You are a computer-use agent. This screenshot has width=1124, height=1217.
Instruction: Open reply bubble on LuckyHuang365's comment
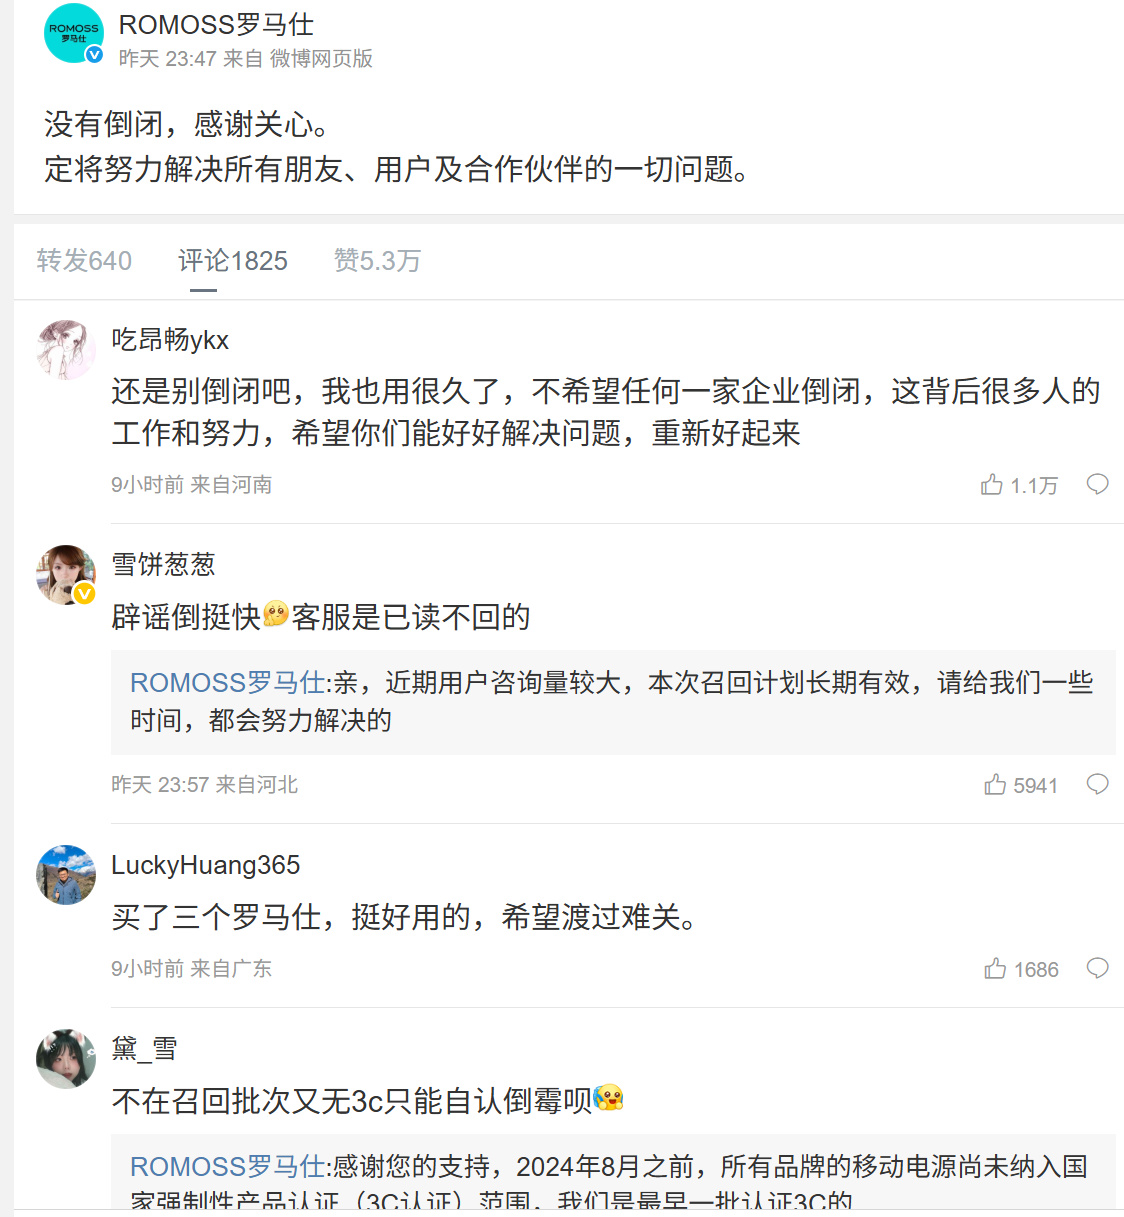(1097, 969)
